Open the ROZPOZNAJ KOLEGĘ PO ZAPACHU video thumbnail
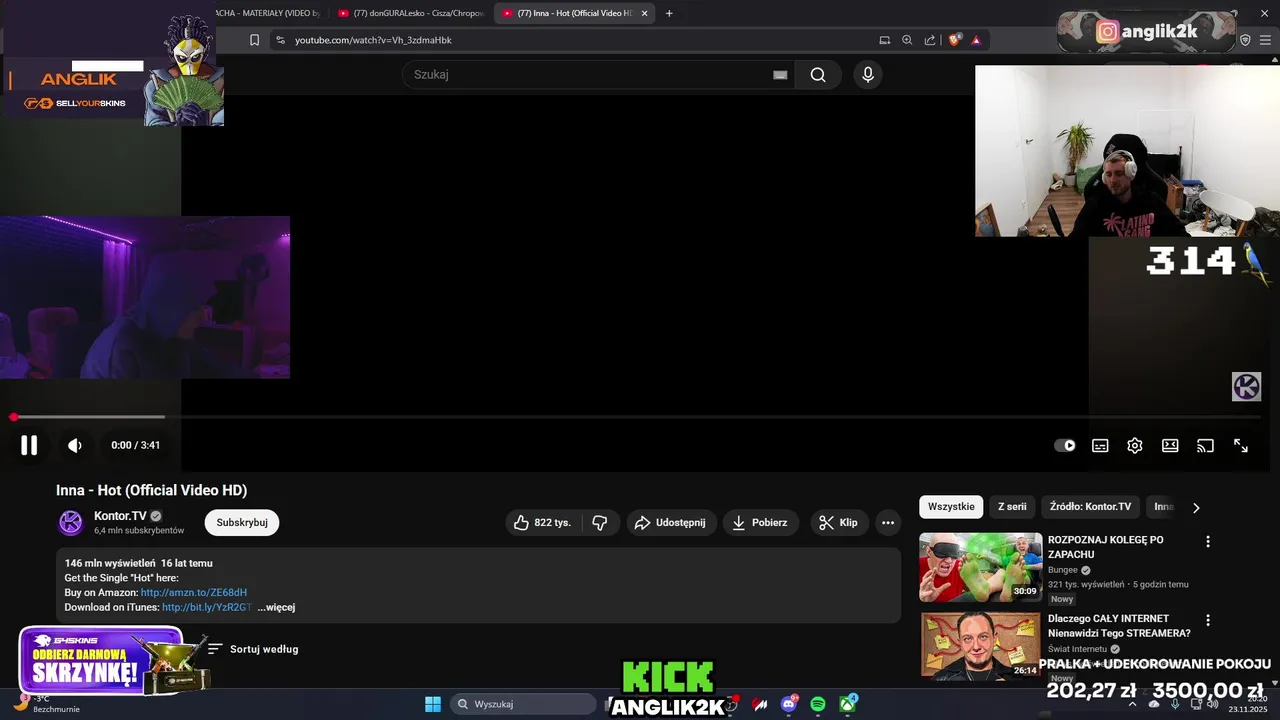The image size is (1280, 720). tap(980, 567)
